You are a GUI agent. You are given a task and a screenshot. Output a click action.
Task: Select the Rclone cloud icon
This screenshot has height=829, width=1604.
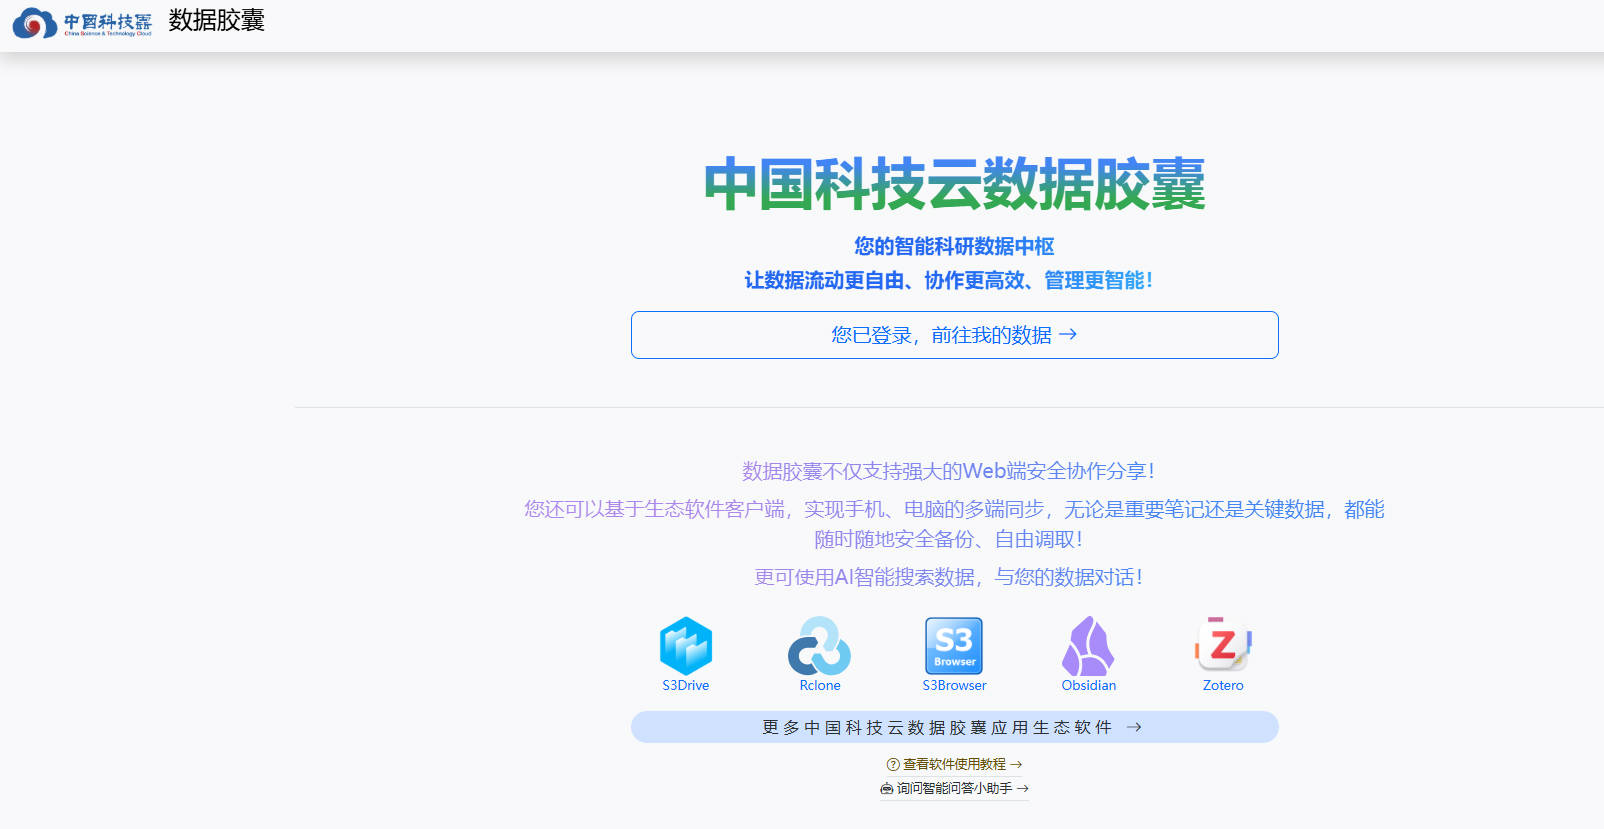click(x=819, y=645)
